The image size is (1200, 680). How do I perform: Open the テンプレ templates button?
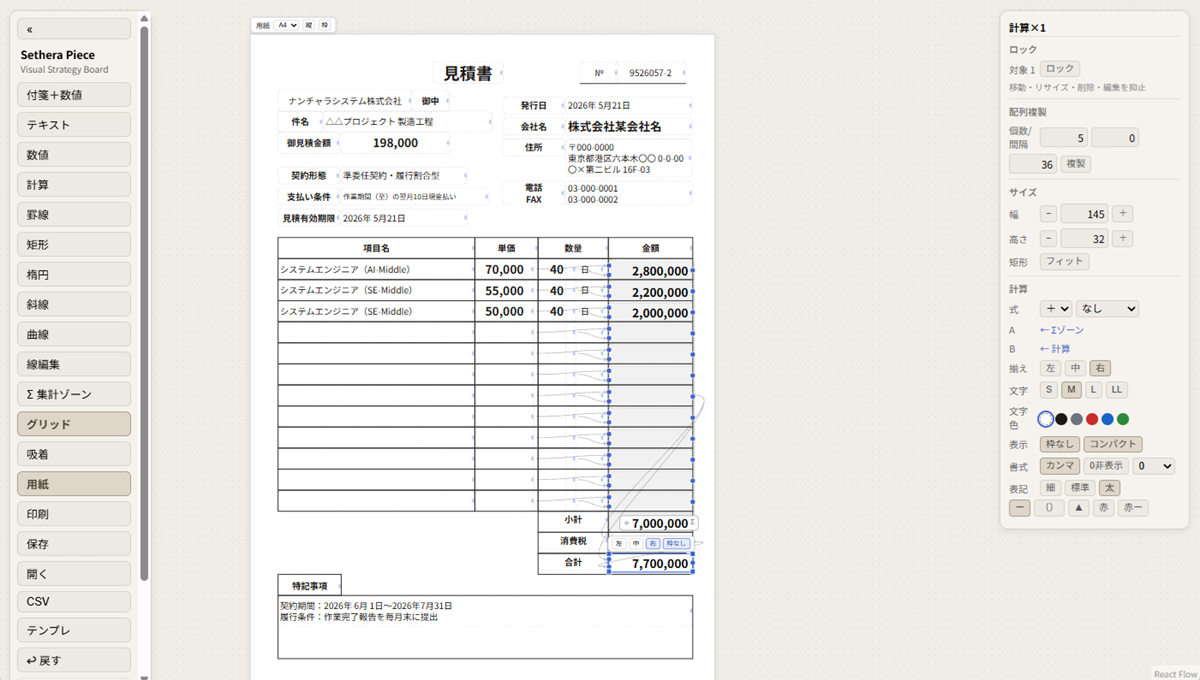74,631
